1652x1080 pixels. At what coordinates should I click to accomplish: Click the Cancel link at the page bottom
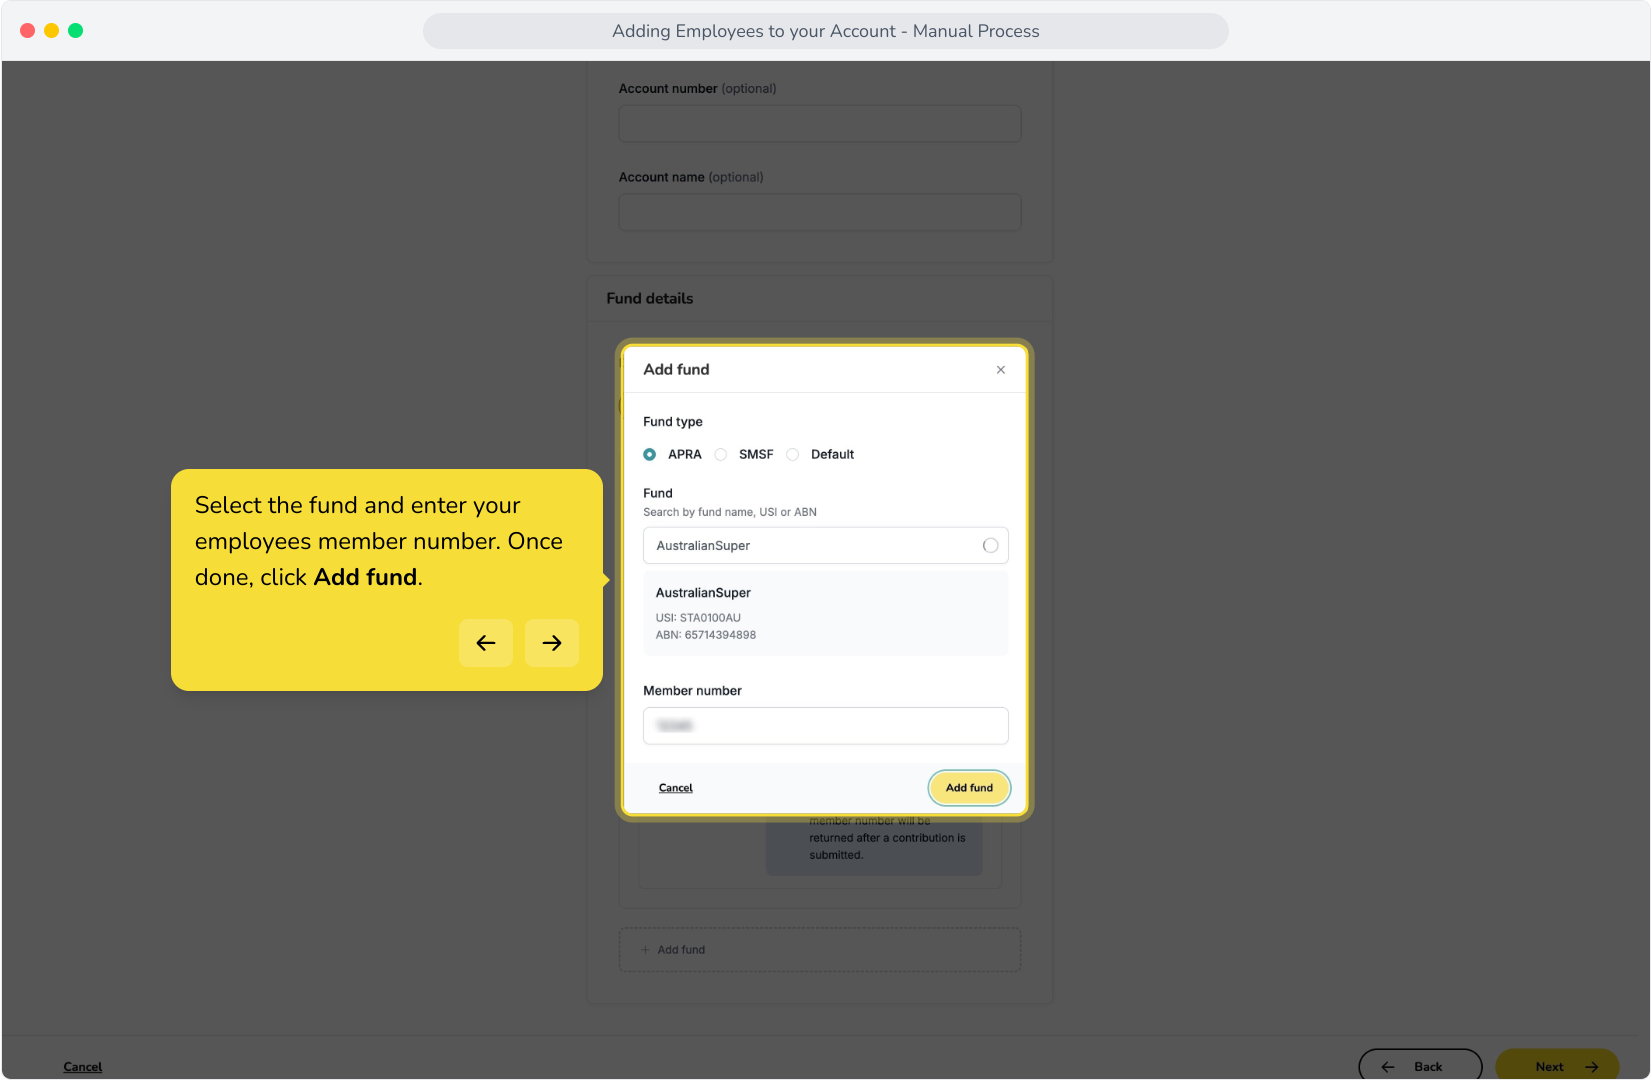click(83, 1067)
